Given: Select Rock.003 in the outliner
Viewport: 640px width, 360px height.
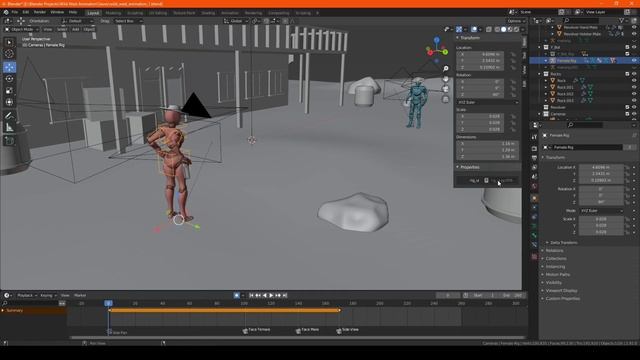Looking at the screenshot, I should (565, 100).
